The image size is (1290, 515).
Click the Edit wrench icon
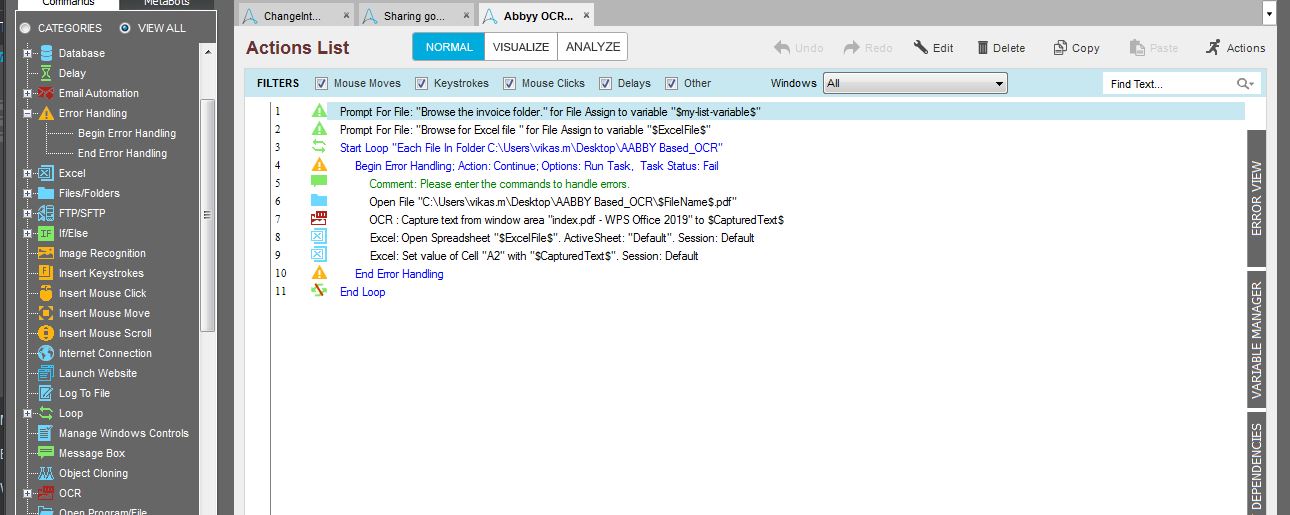(x=921, y=48)
